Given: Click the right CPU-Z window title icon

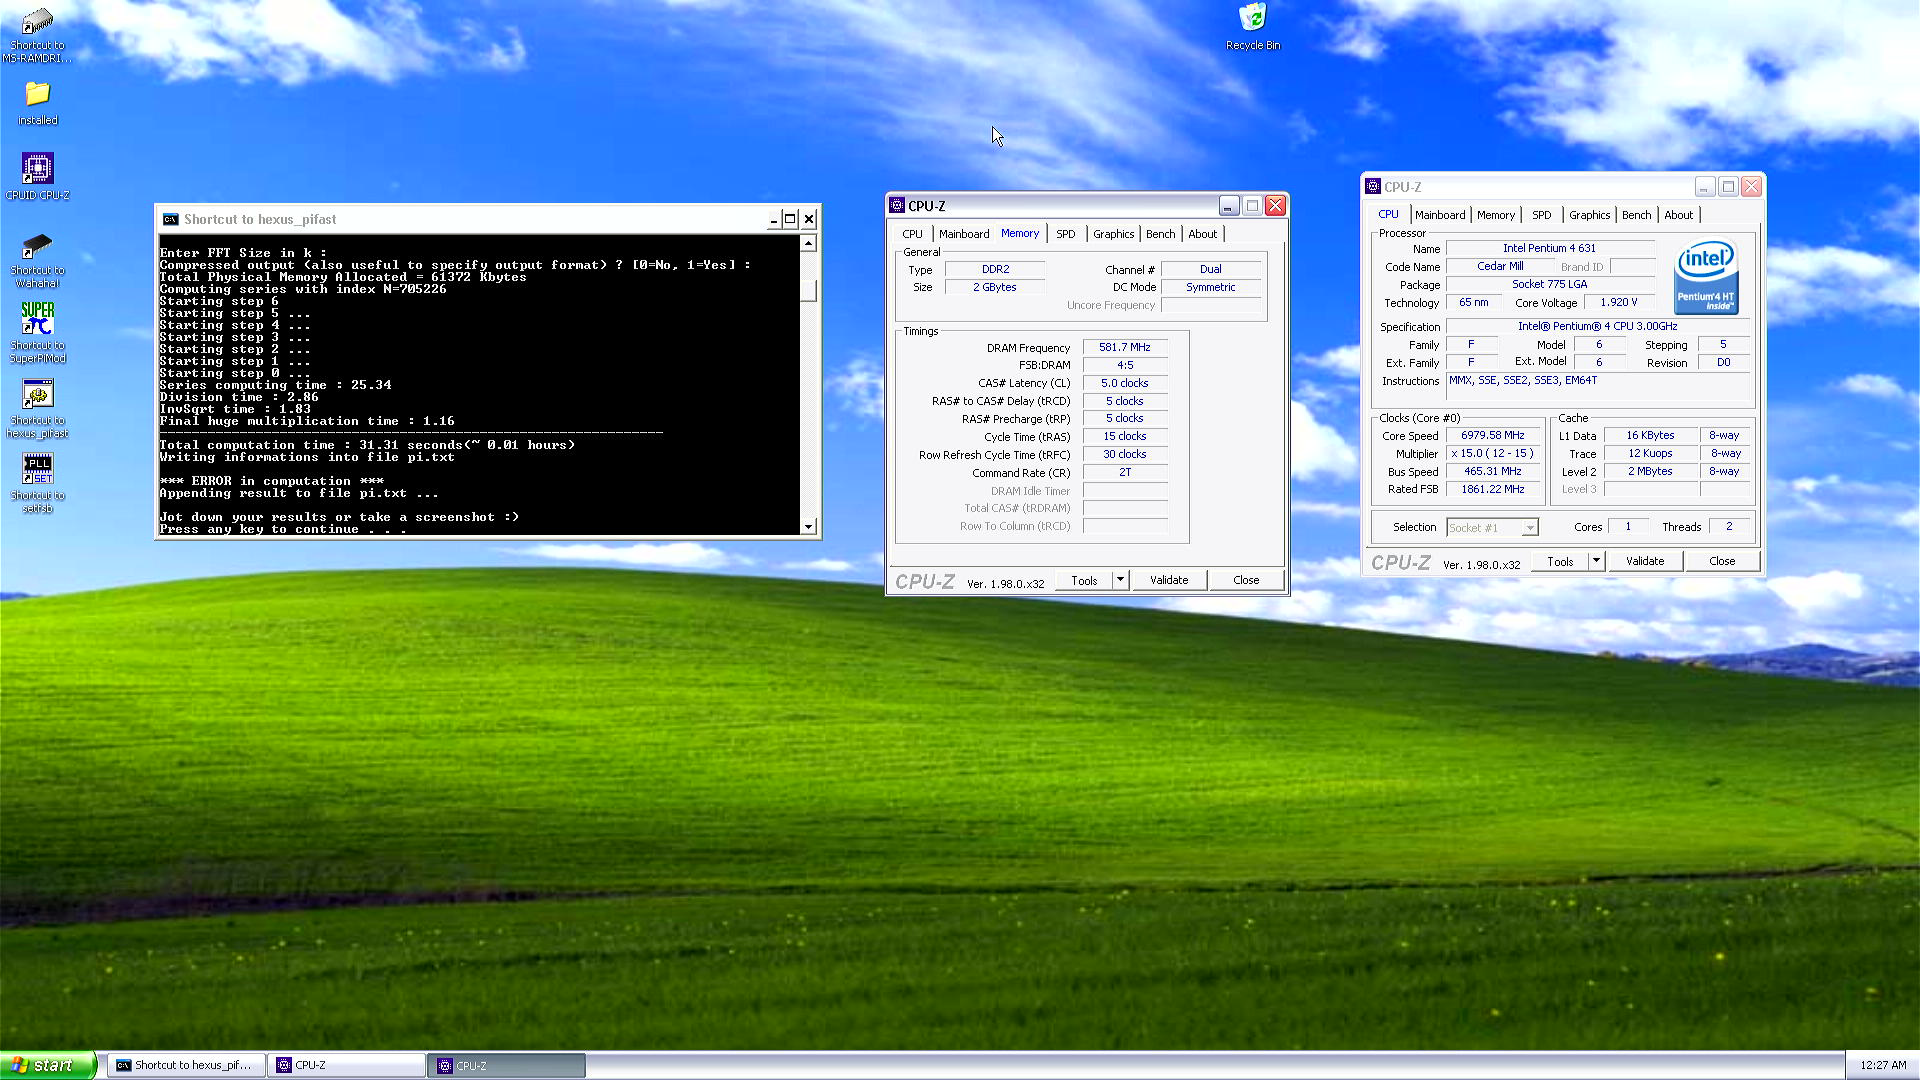Looking at the screenshot, I should [1373, 186].
